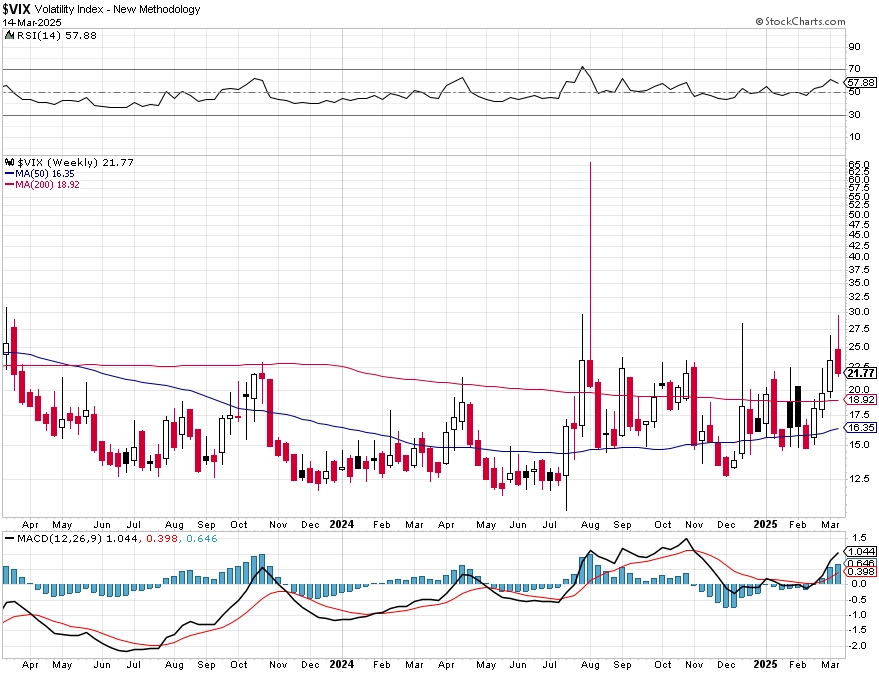Click the RSI(14) indicator icon

tap(10, 35)
